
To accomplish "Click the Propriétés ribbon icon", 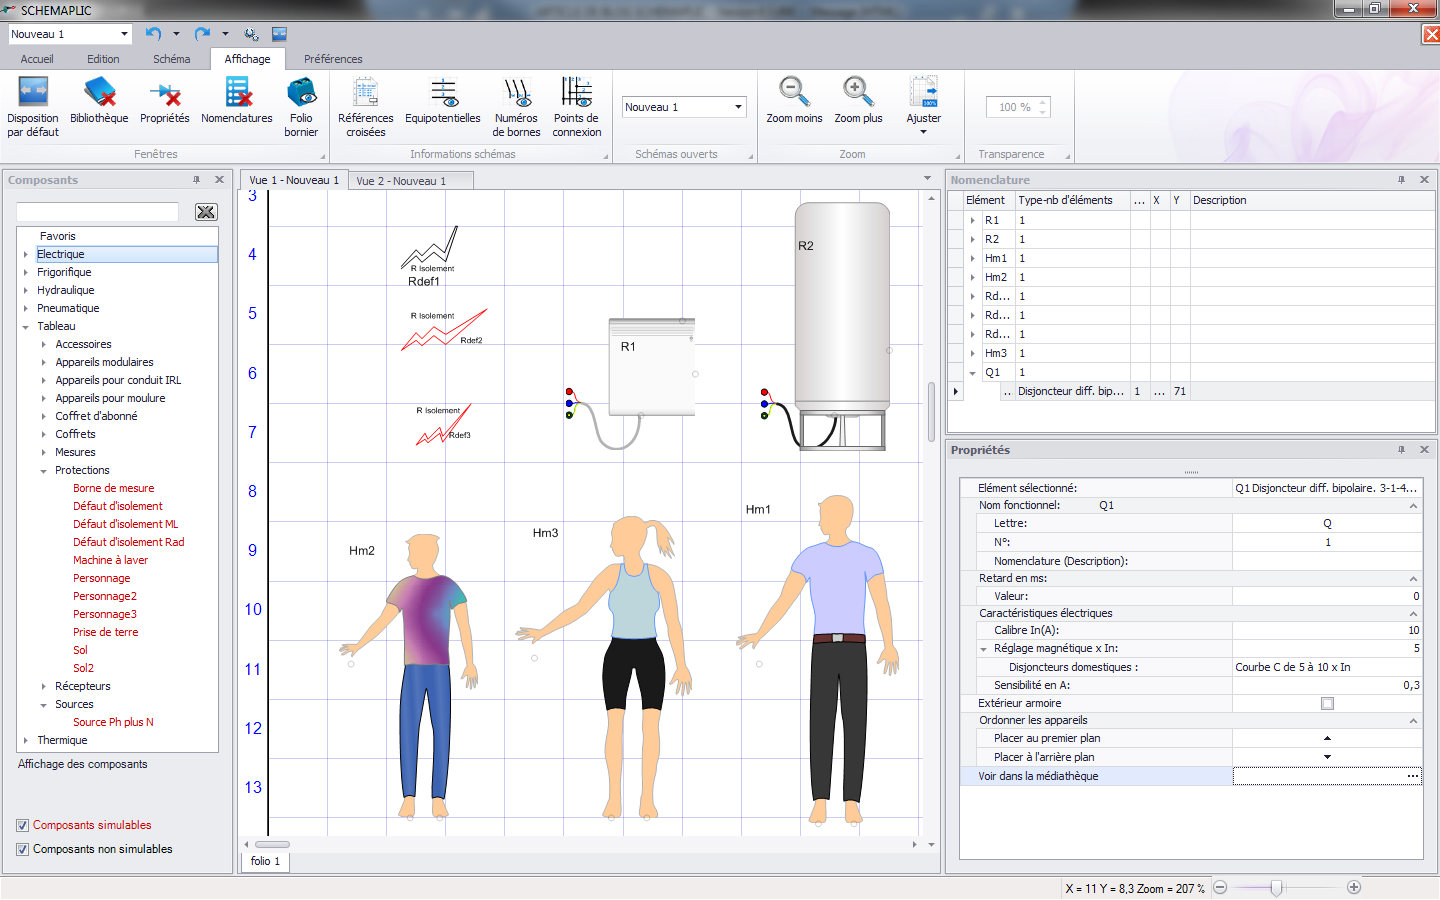I will tap(165, 93).
